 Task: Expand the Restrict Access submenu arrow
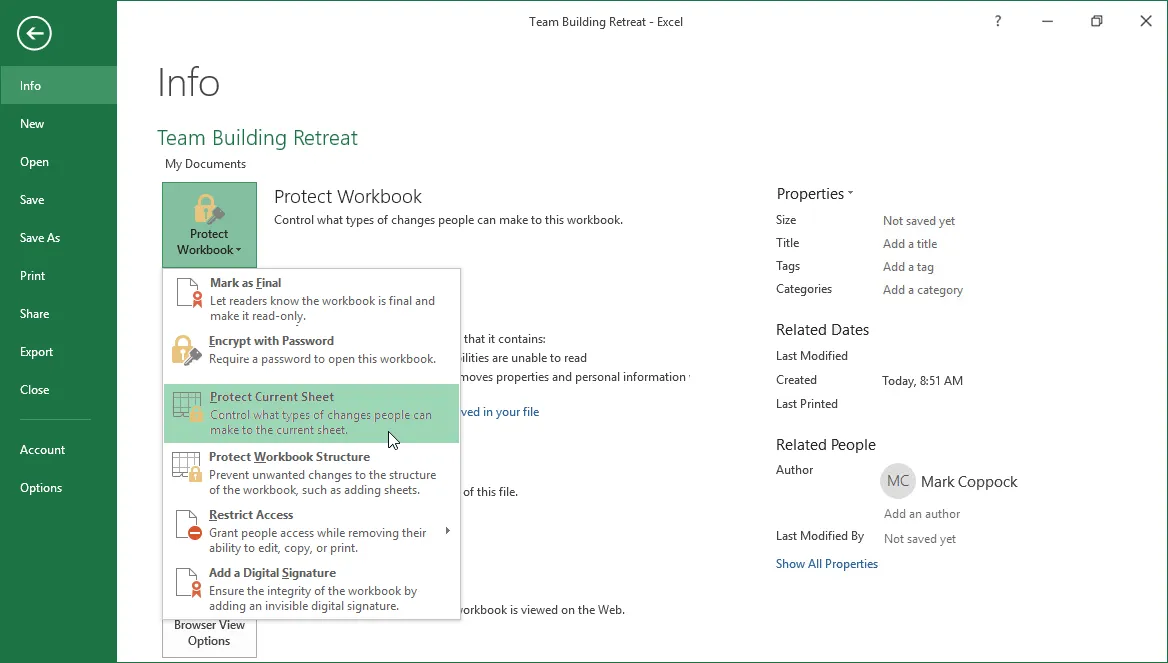pyautogui.click(x=447, y=531)
